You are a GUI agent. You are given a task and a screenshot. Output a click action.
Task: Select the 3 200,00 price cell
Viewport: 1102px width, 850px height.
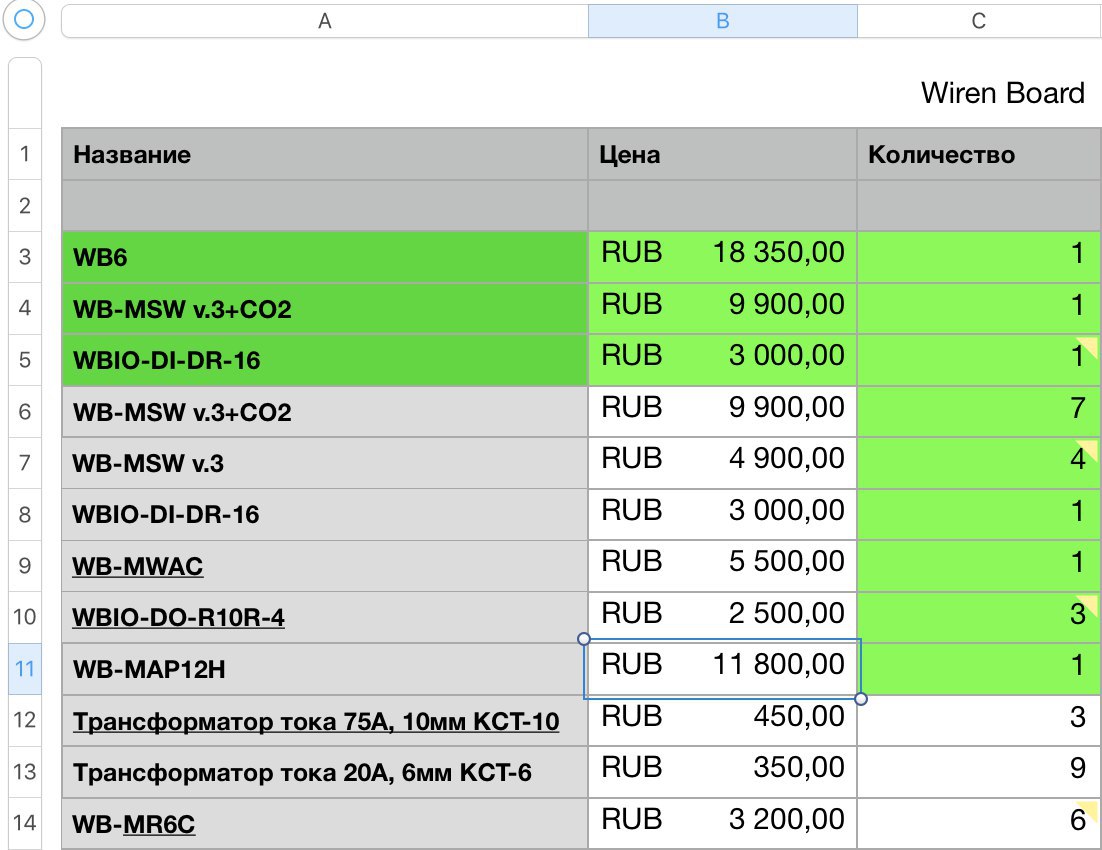[x=722, y=823]
